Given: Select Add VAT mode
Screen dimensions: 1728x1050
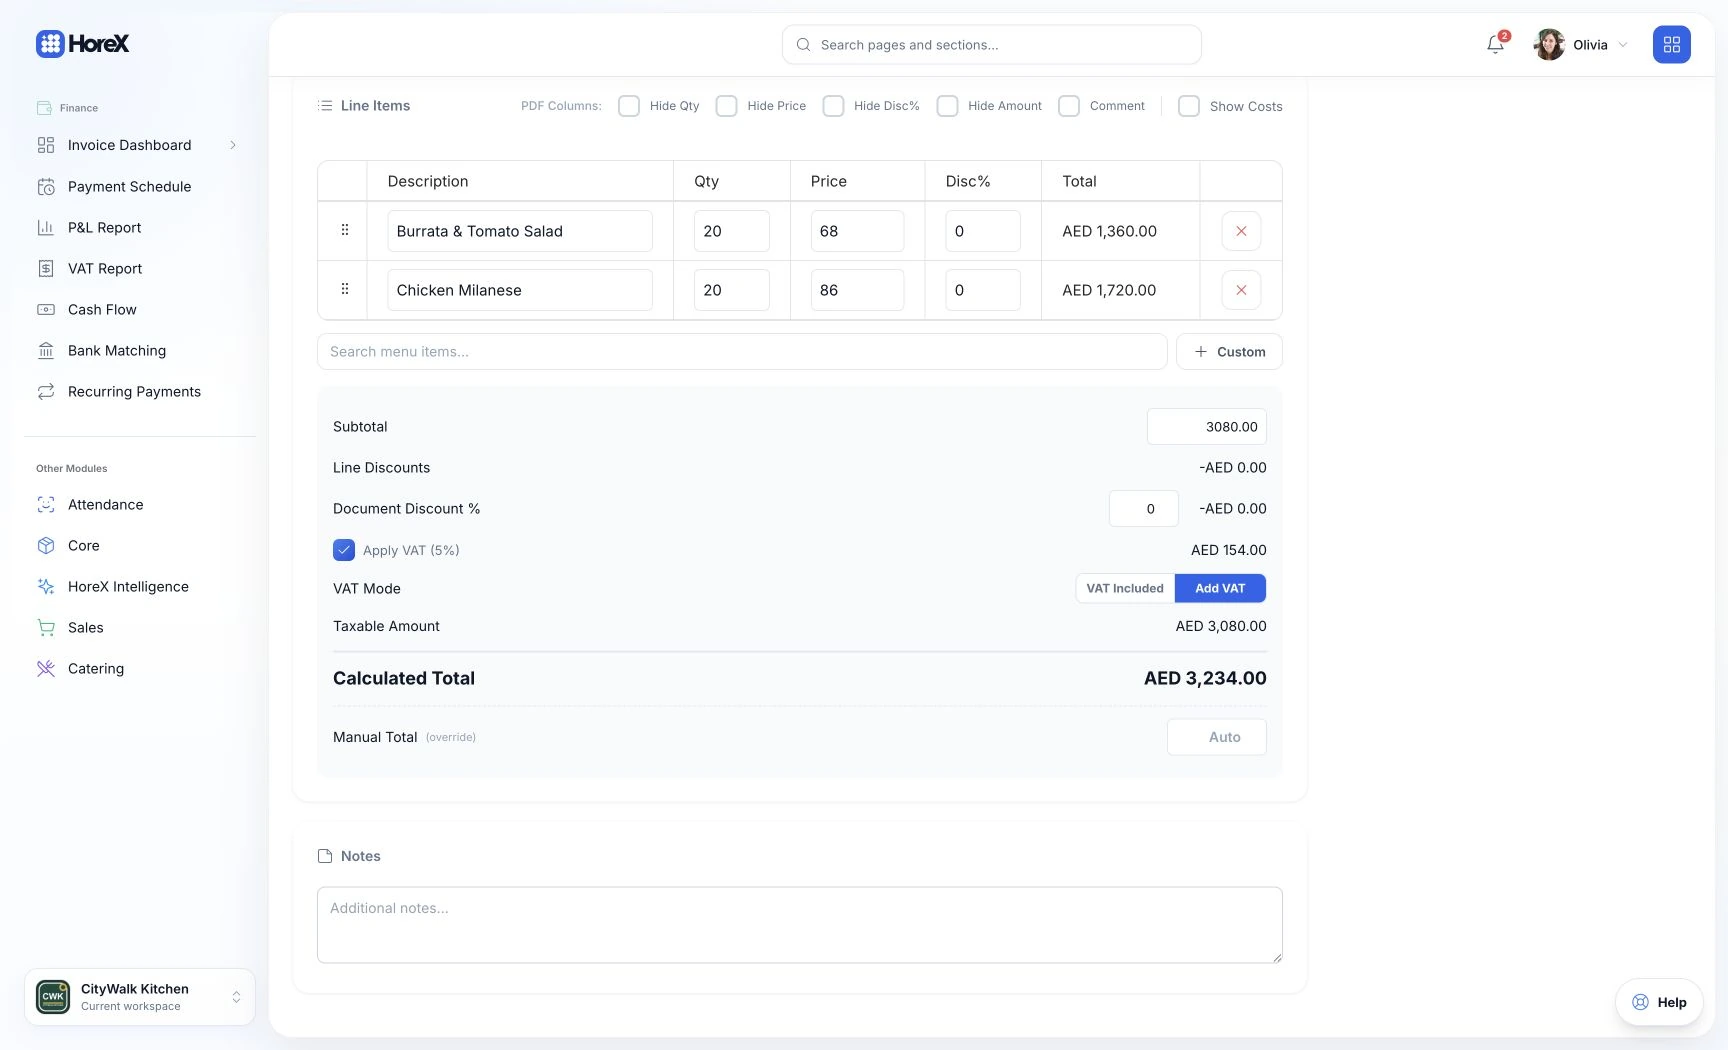Looking at the screenshot, I should coord(1220,588).
